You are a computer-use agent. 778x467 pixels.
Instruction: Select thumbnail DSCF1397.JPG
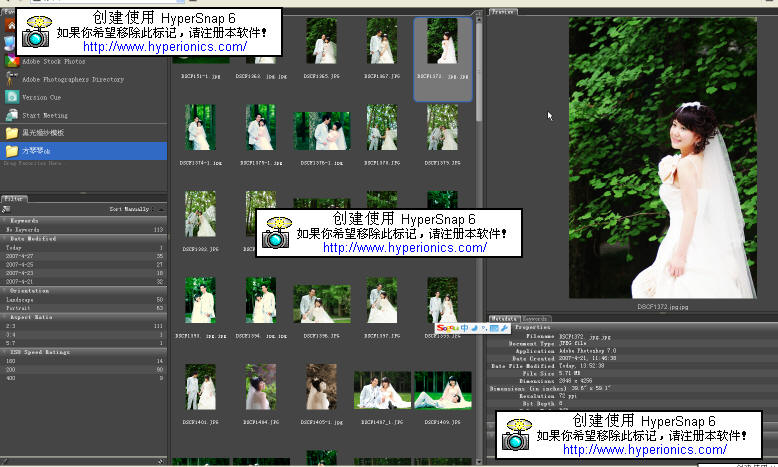382,300
